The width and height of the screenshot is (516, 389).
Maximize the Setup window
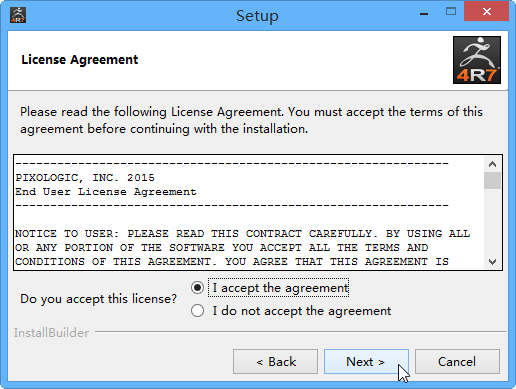tap(451, 12)
